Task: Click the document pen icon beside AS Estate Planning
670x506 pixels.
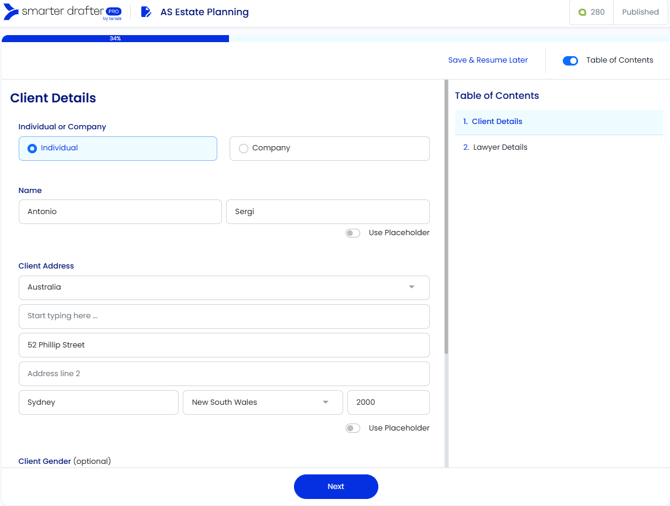Action: tap(146, 12)
